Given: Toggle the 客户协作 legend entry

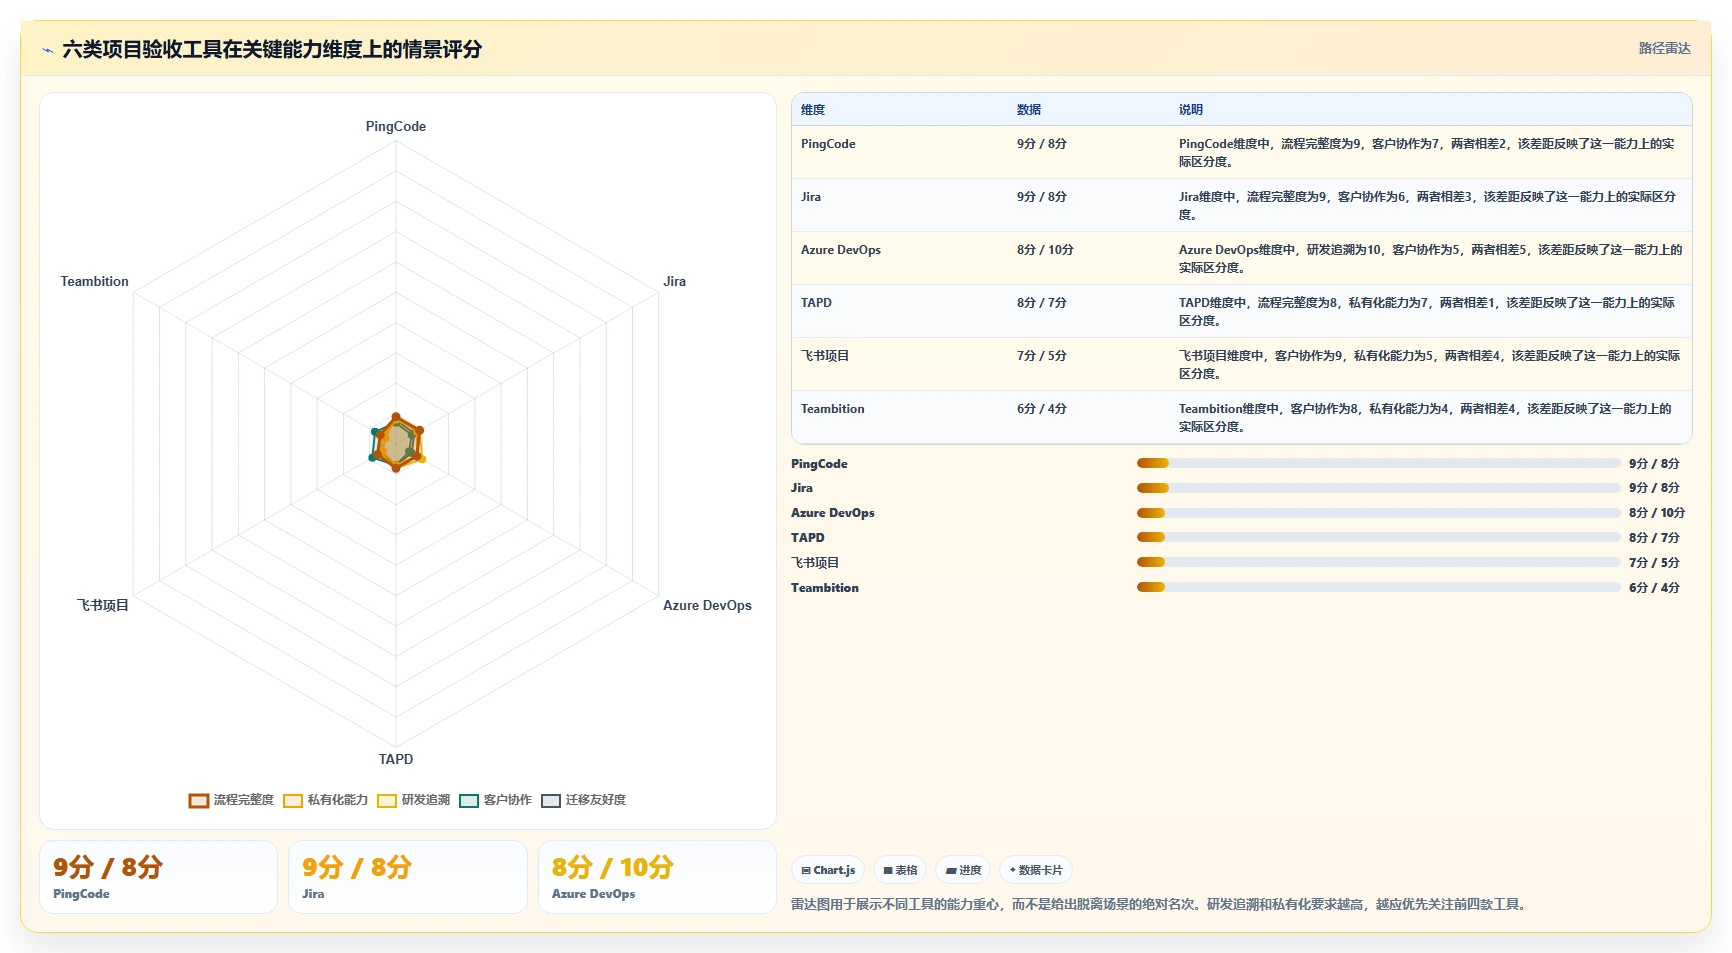Looking at the screenshot, I should (496, 800).
